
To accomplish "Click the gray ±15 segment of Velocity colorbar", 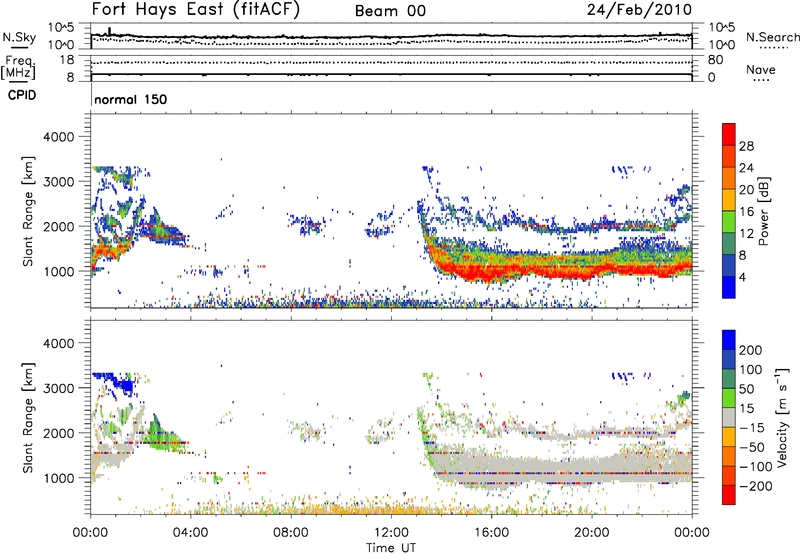I will point(729,418).
